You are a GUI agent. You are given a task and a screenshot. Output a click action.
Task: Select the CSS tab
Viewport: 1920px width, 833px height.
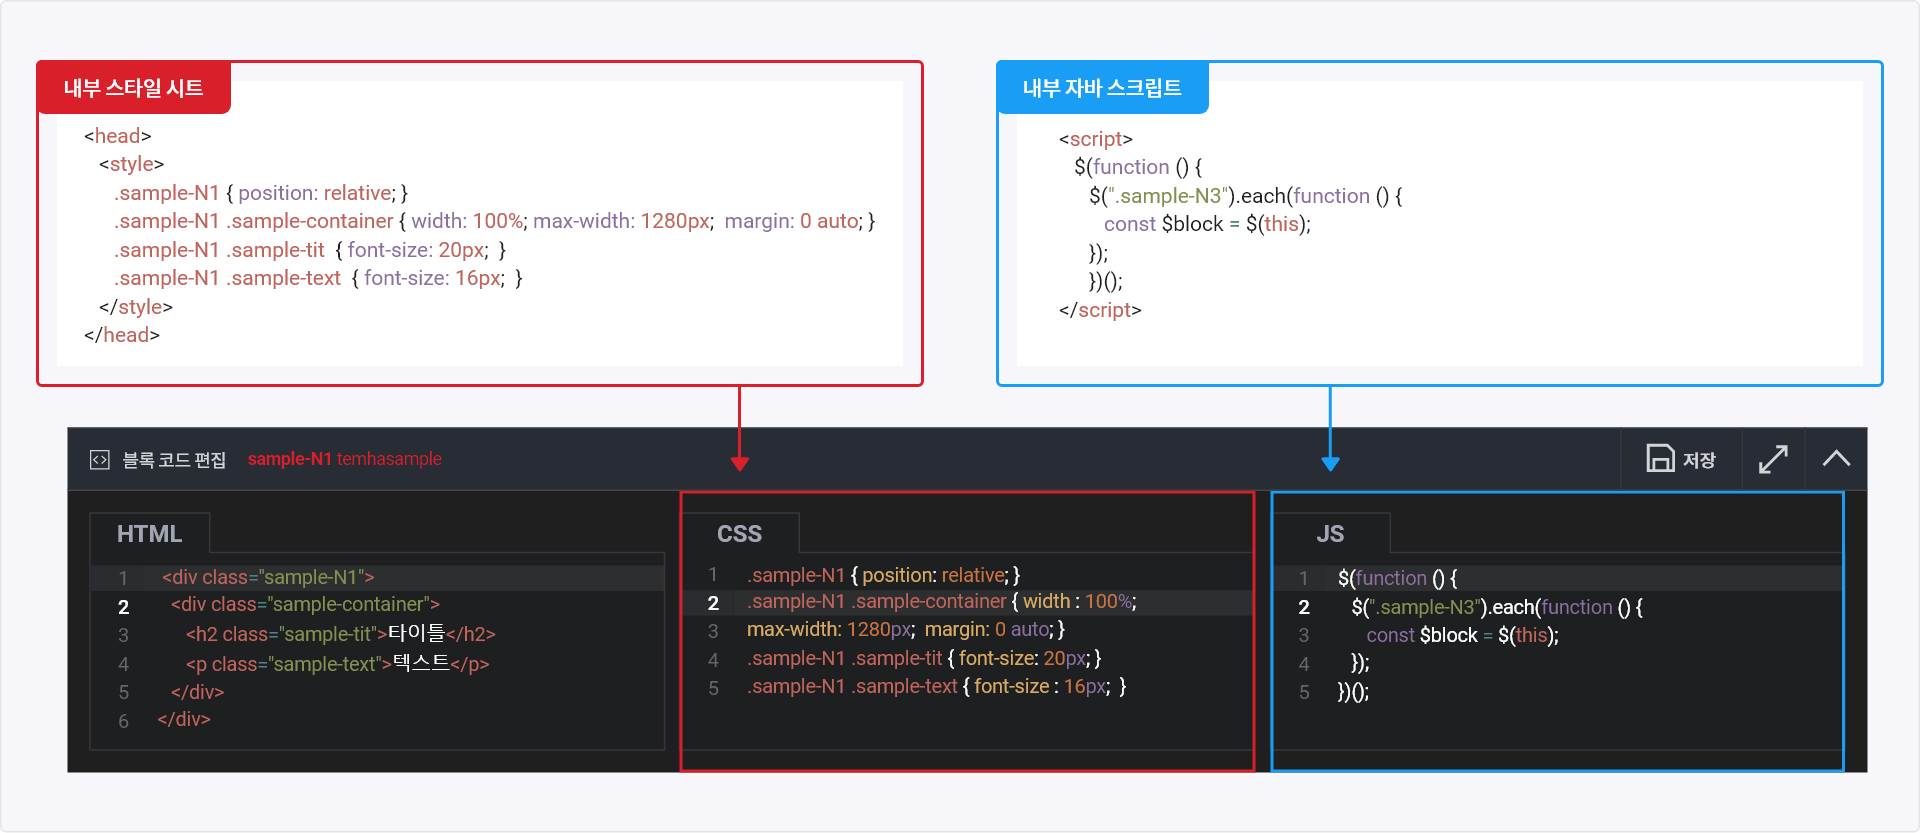[739, 534]
